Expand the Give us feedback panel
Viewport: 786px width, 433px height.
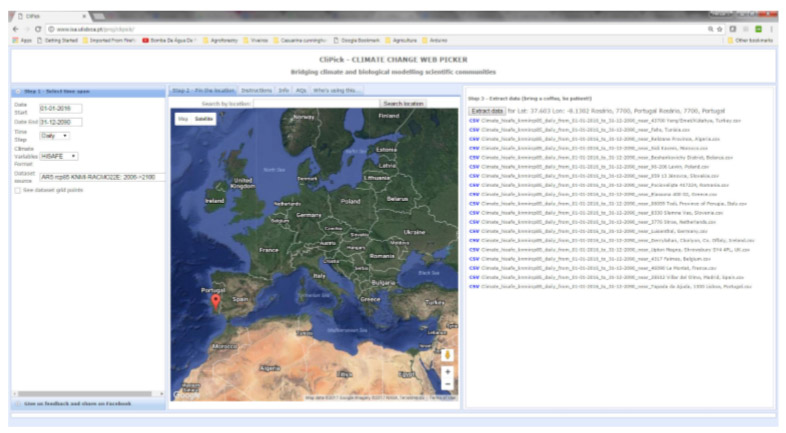click(88, 404)
